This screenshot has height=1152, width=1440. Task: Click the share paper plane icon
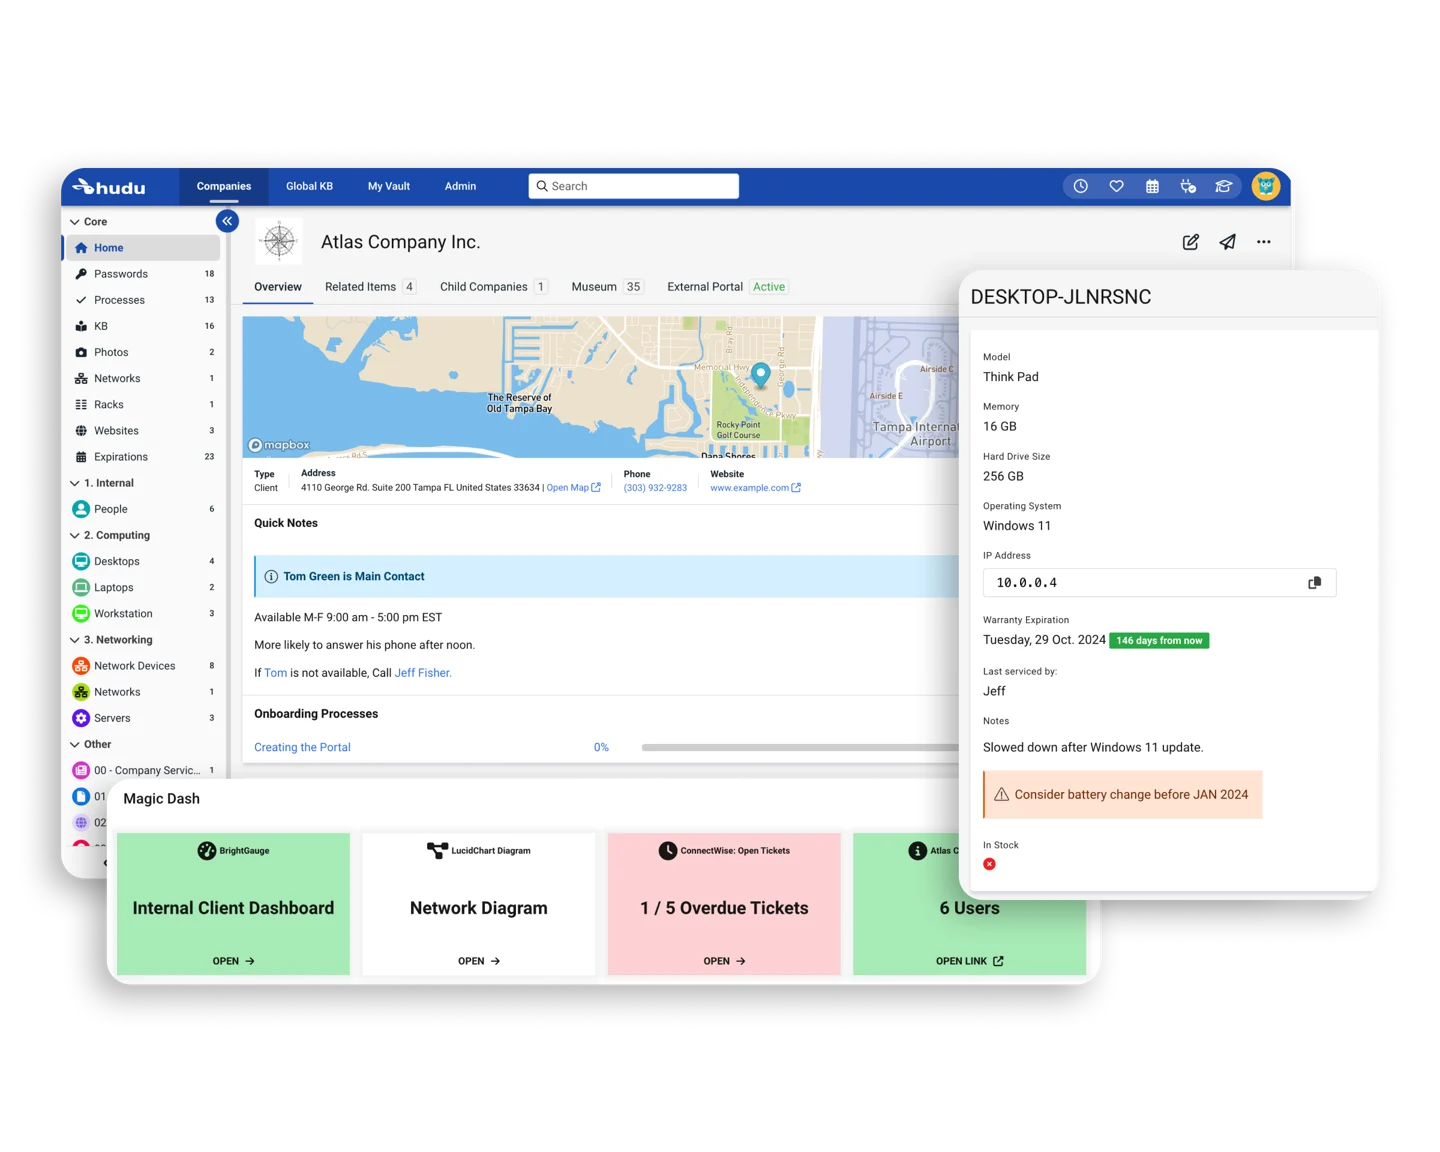(1227, 242)
